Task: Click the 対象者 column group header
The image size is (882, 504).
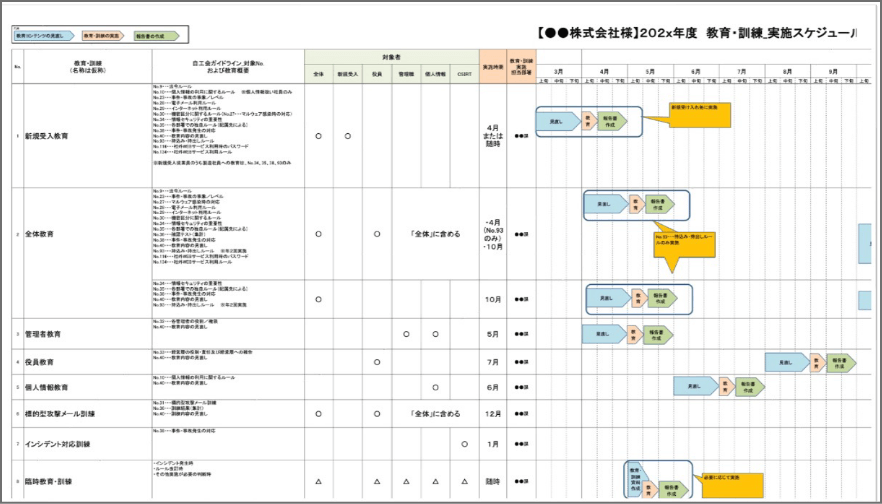Action: 391,58
